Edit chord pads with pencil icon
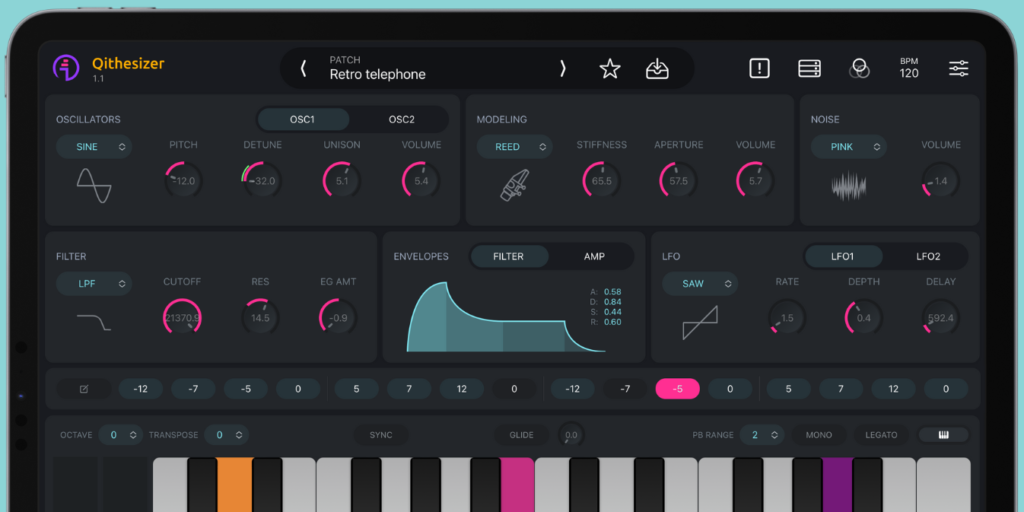Screen dimensions: 1024x512 click(84, 389)
